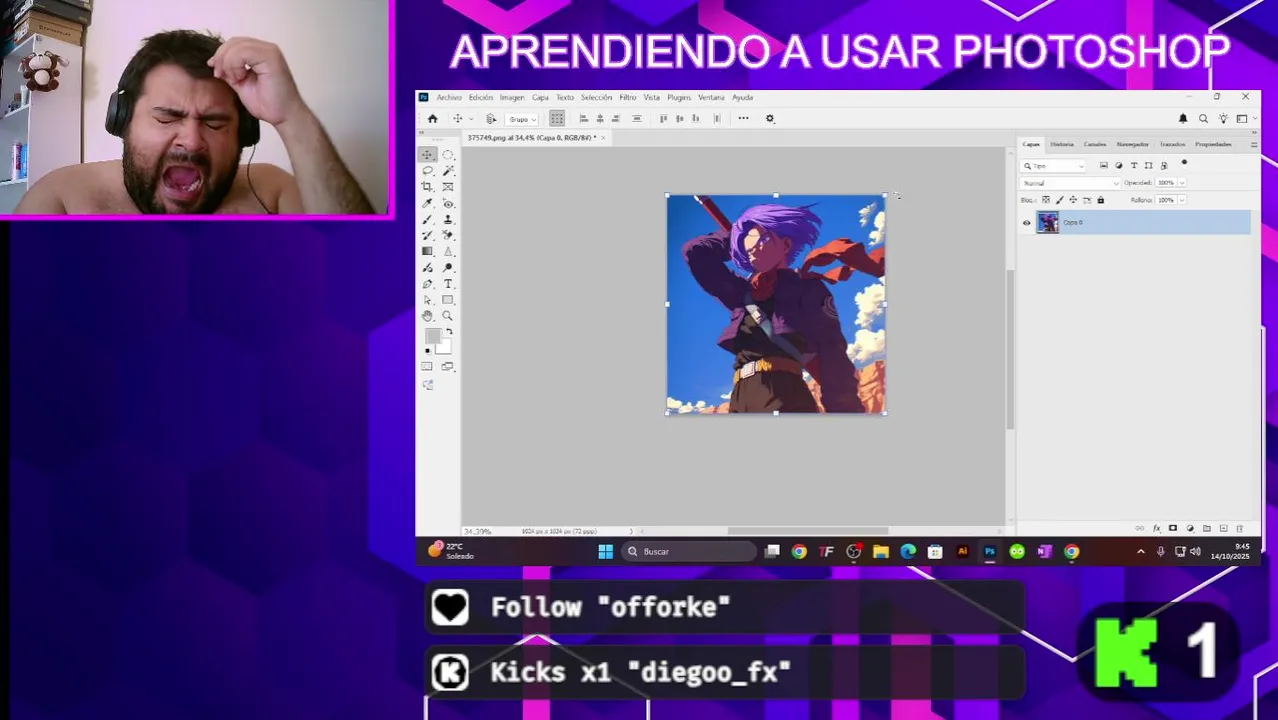Select the Gradient tool
This screenshot has width=1278, height=720.
[x=428, y=251]
